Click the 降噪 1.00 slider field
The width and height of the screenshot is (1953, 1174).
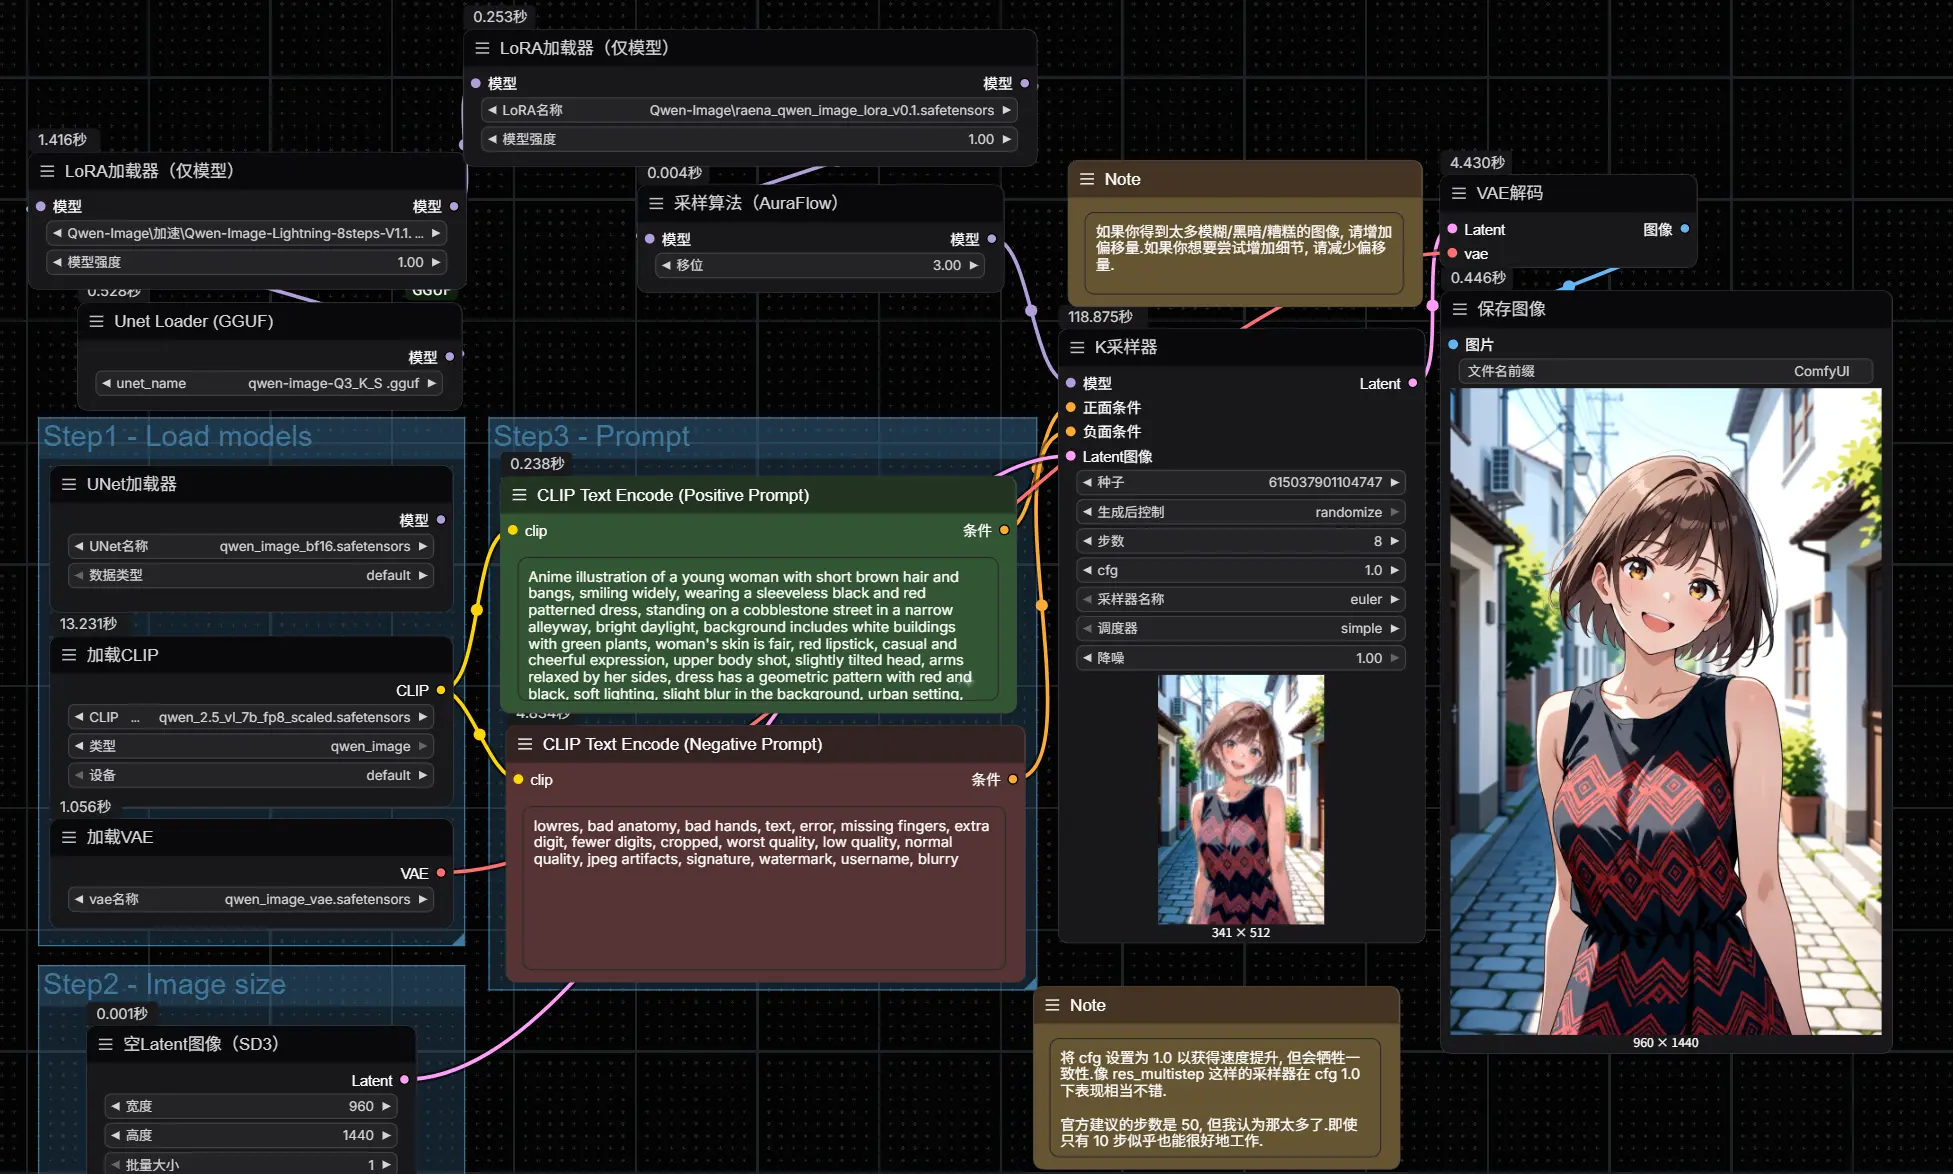click(1240, 658)
